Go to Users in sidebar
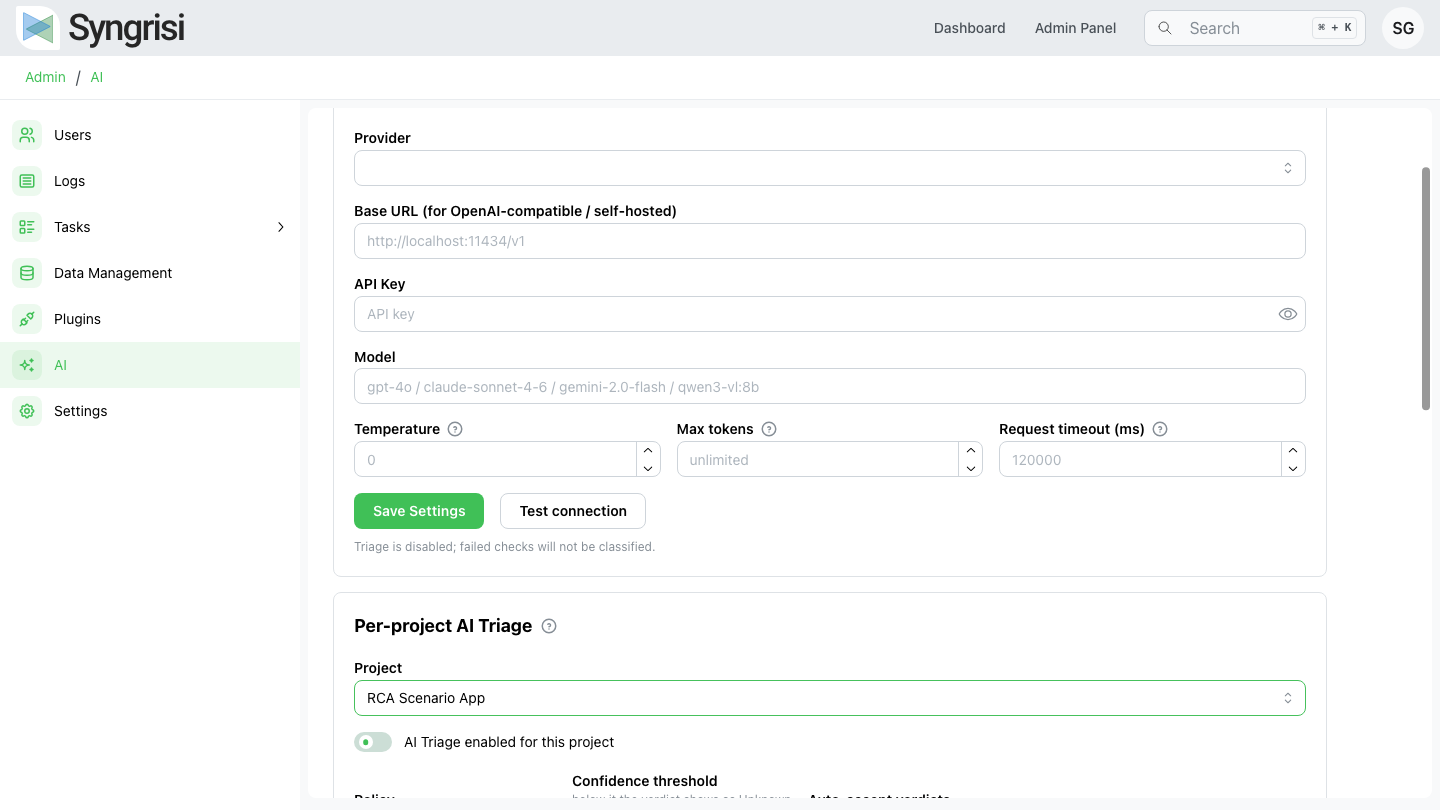1440x810 pixels. pyautogui.click(x=150, y=135)
